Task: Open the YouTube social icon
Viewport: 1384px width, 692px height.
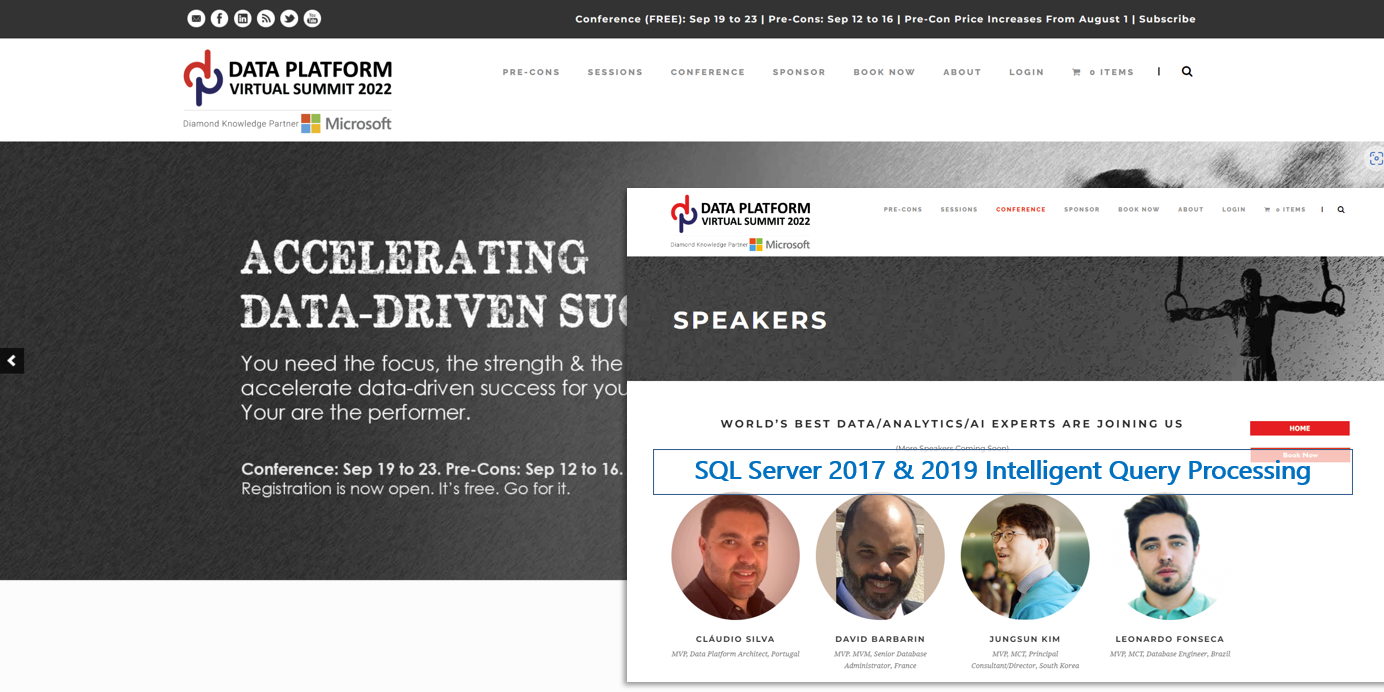Action: (x=312, y=18)
